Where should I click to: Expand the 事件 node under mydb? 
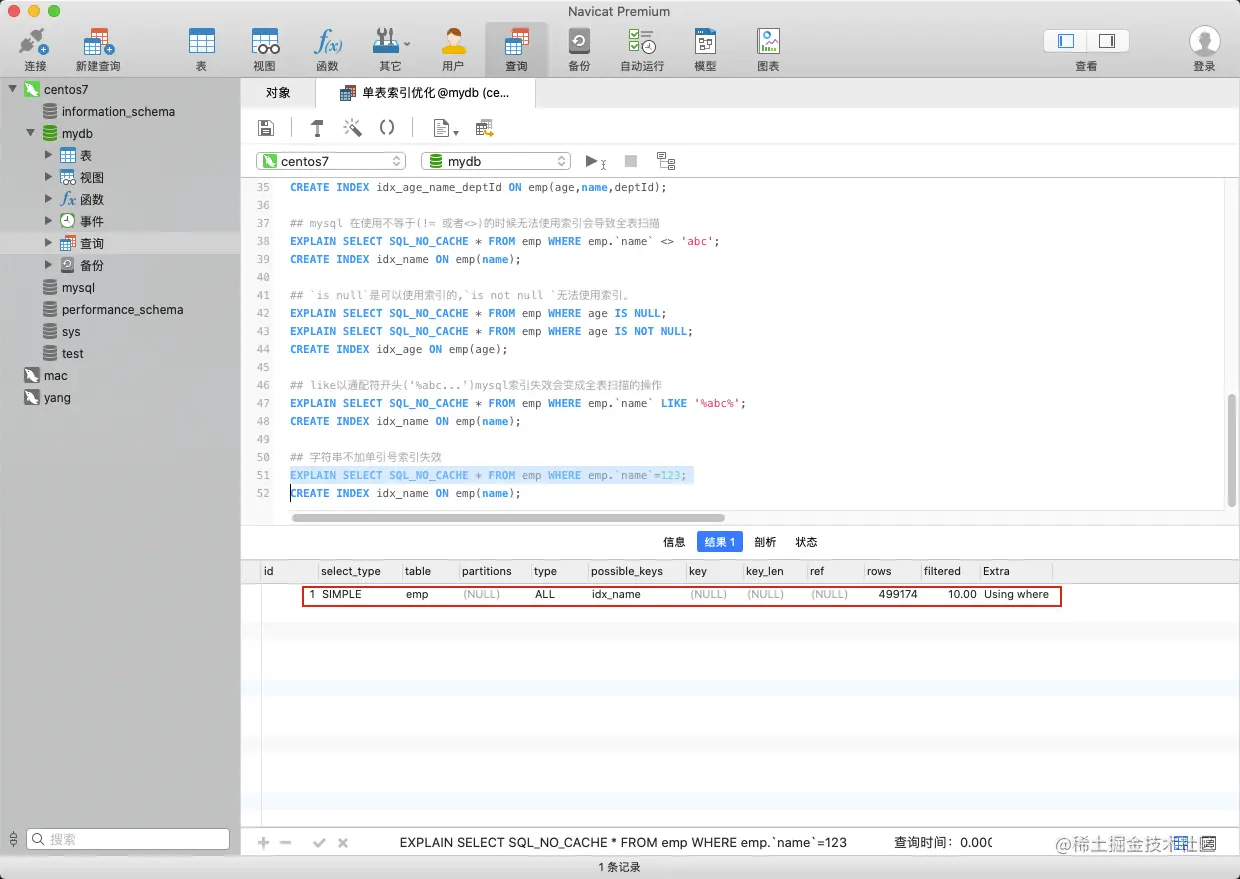(x=48, y=221)
